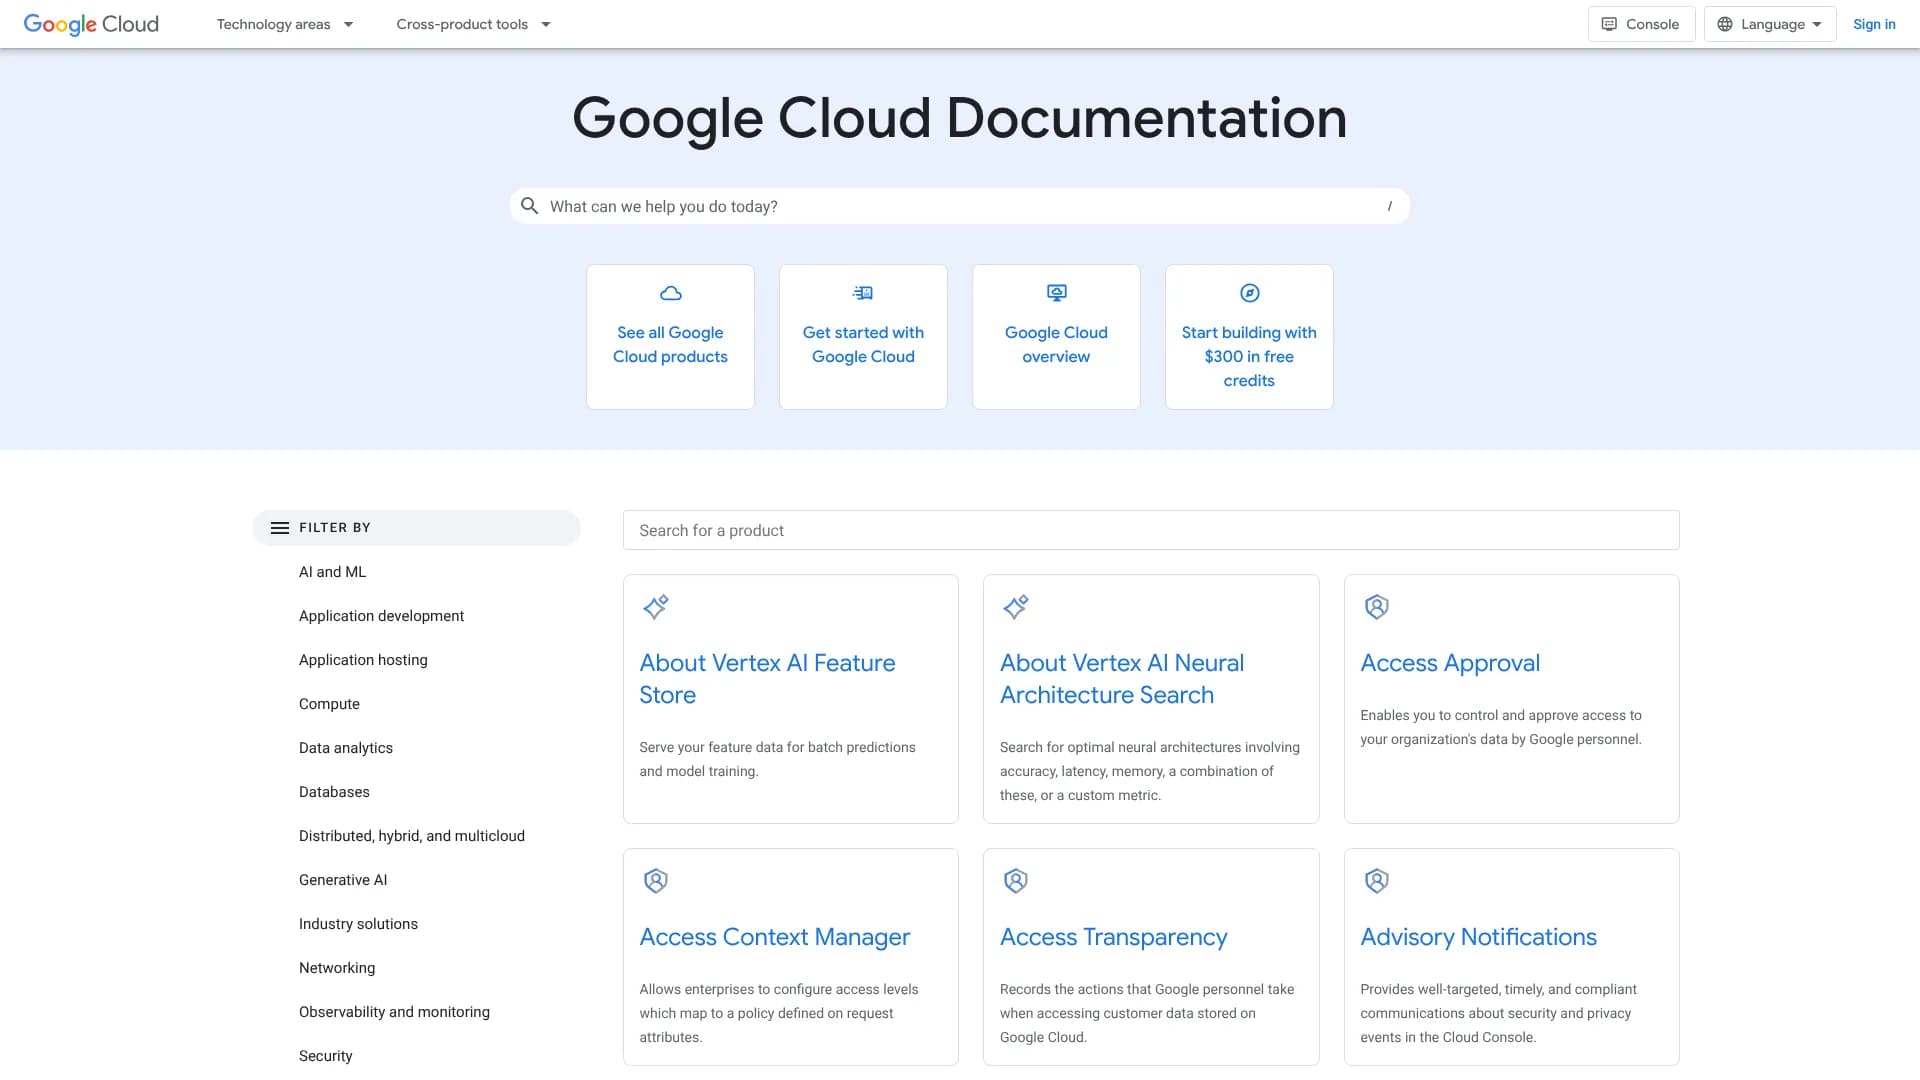Focus the 'What can we help you do today?' search field
The image size is (1920, 1080).
tap(960, 206)
